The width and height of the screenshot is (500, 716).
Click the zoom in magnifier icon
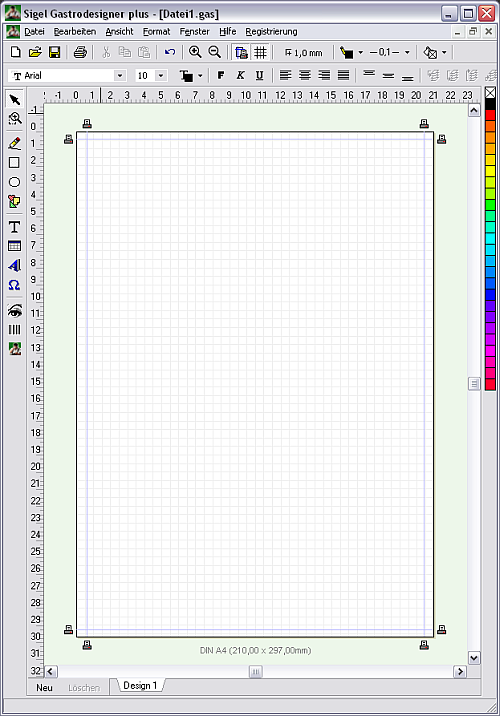195,52
